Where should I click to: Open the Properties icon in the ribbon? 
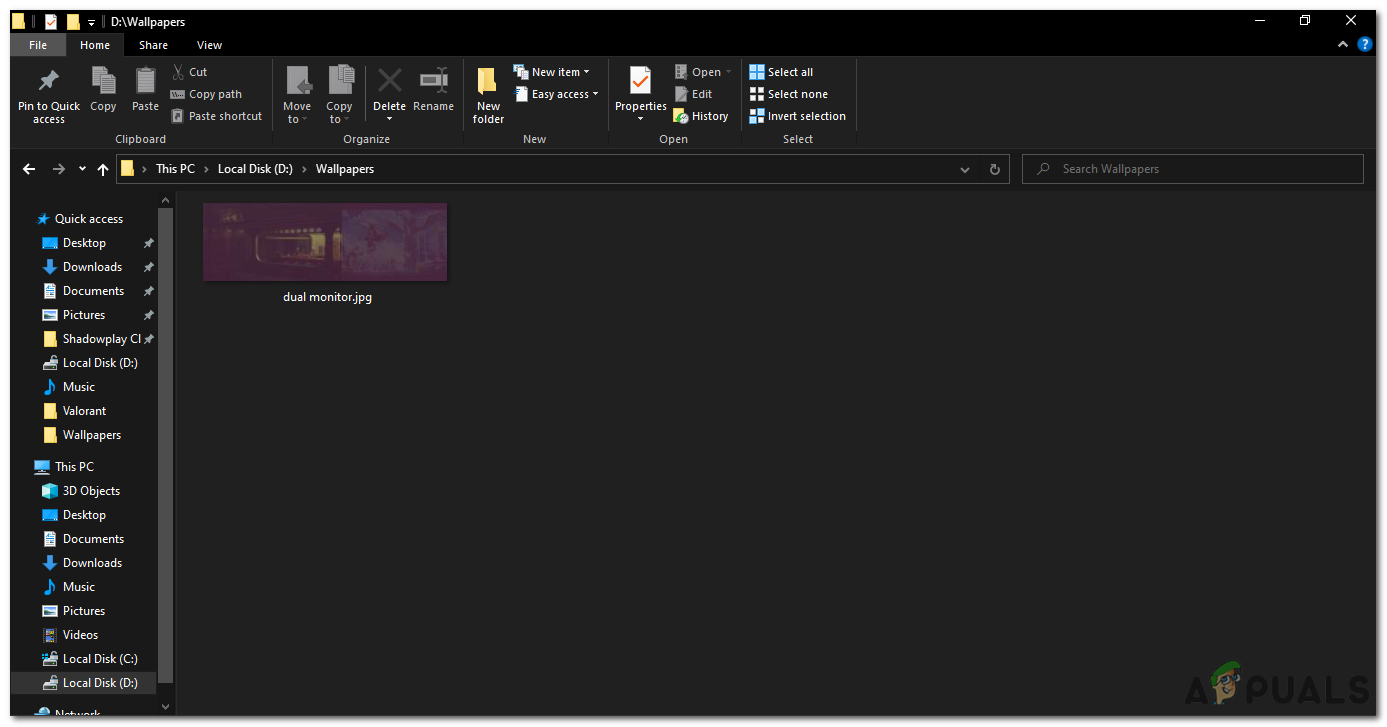639,93
